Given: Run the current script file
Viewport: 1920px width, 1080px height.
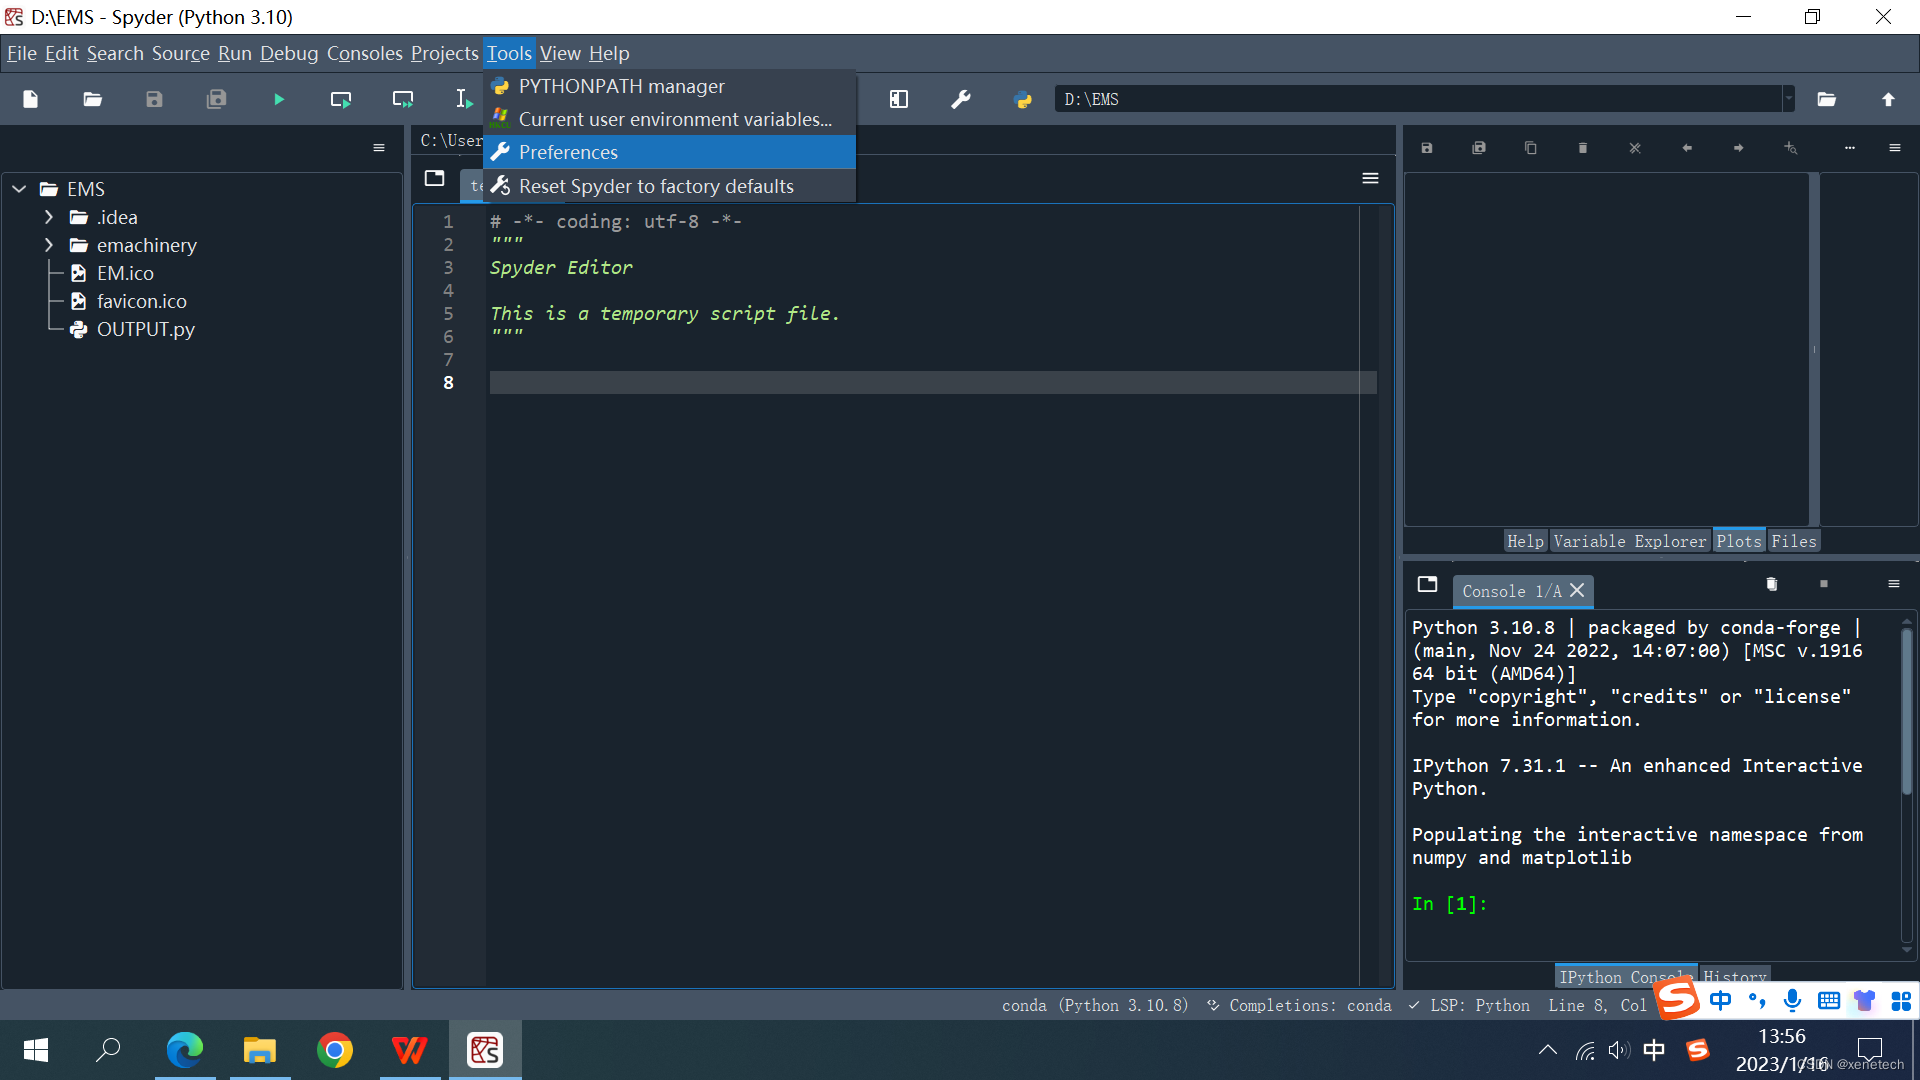Looking at the screenshot, I should pyautogui.click(x=278, y=99).
